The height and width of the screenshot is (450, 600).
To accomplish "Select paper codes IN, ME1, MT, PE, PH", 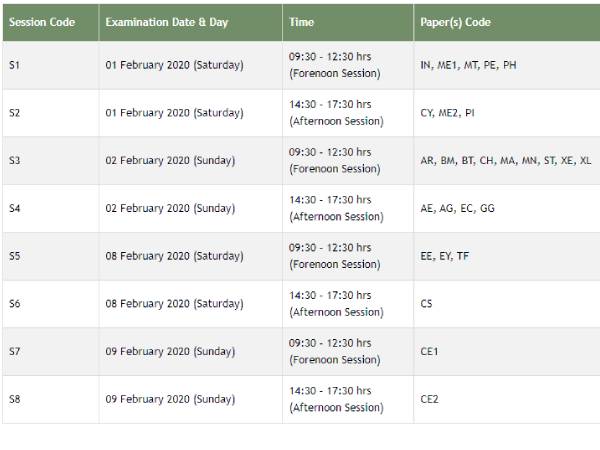I will 468,65.
